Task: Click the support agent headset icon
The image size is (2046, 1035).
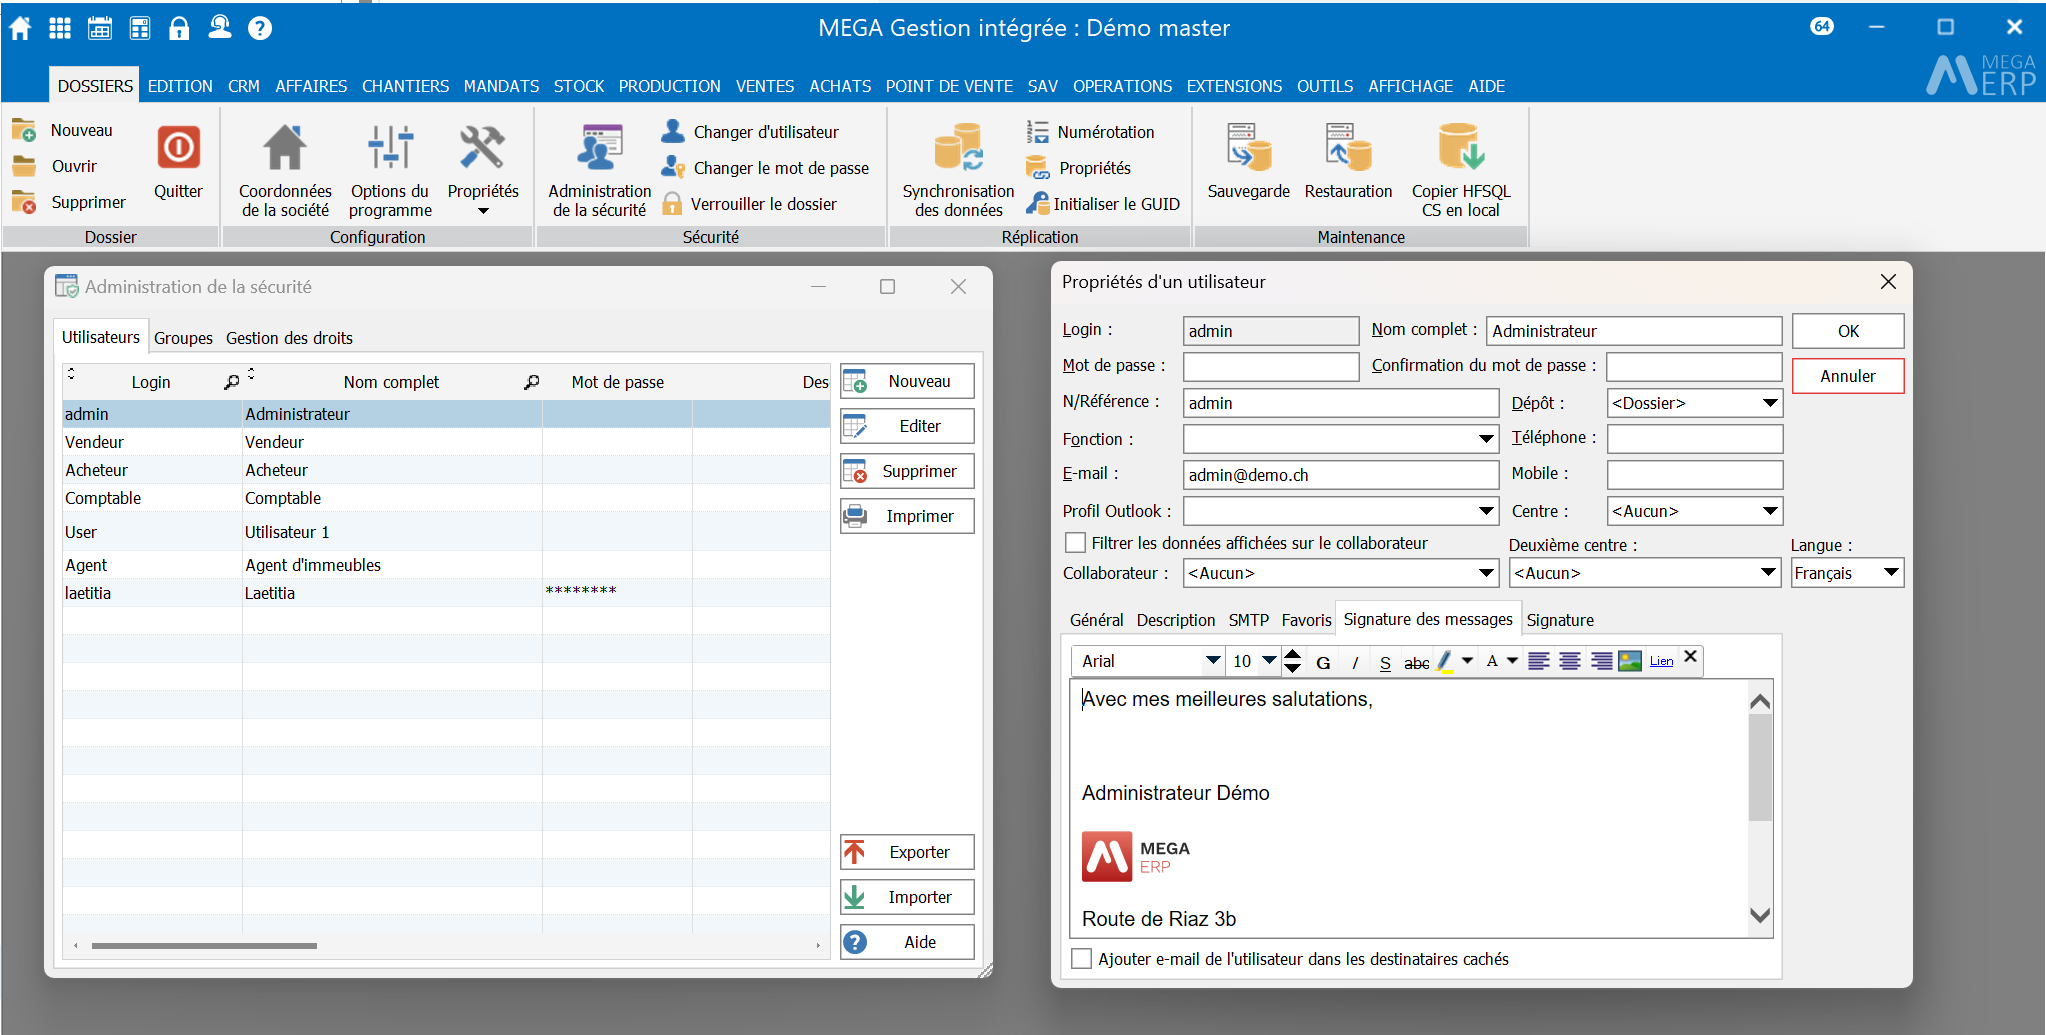Action: pyautogui.click(x=219, y=28)
